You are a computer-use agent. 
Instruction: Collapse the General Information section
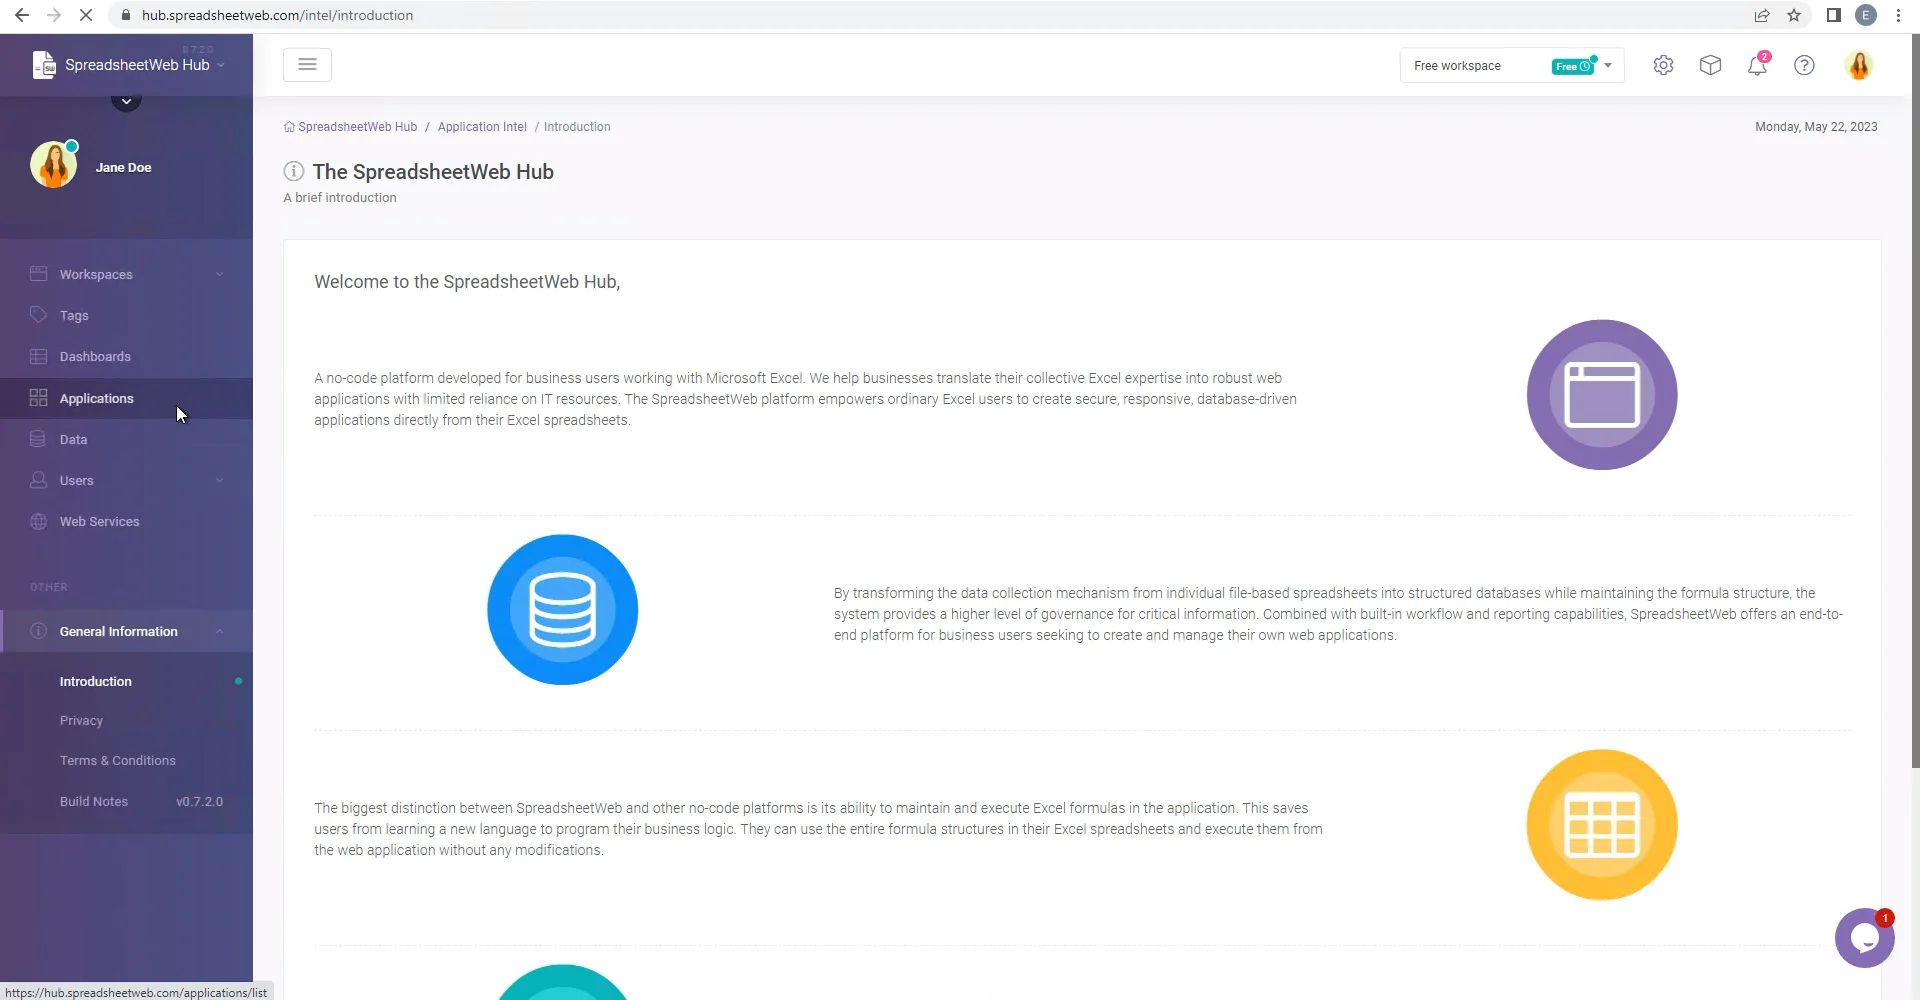[126, 631]
